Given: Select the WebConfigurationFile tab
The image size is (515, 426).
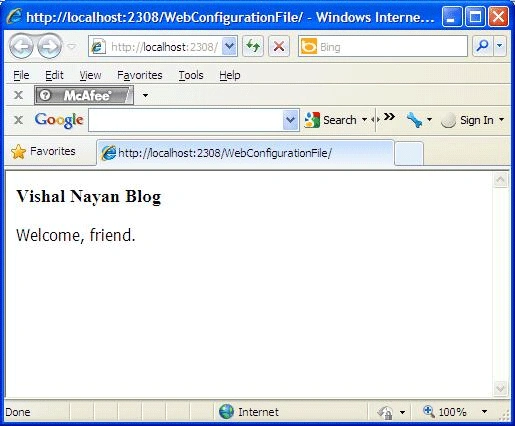Looking at the screenshot, I should [x=245, y=153].
